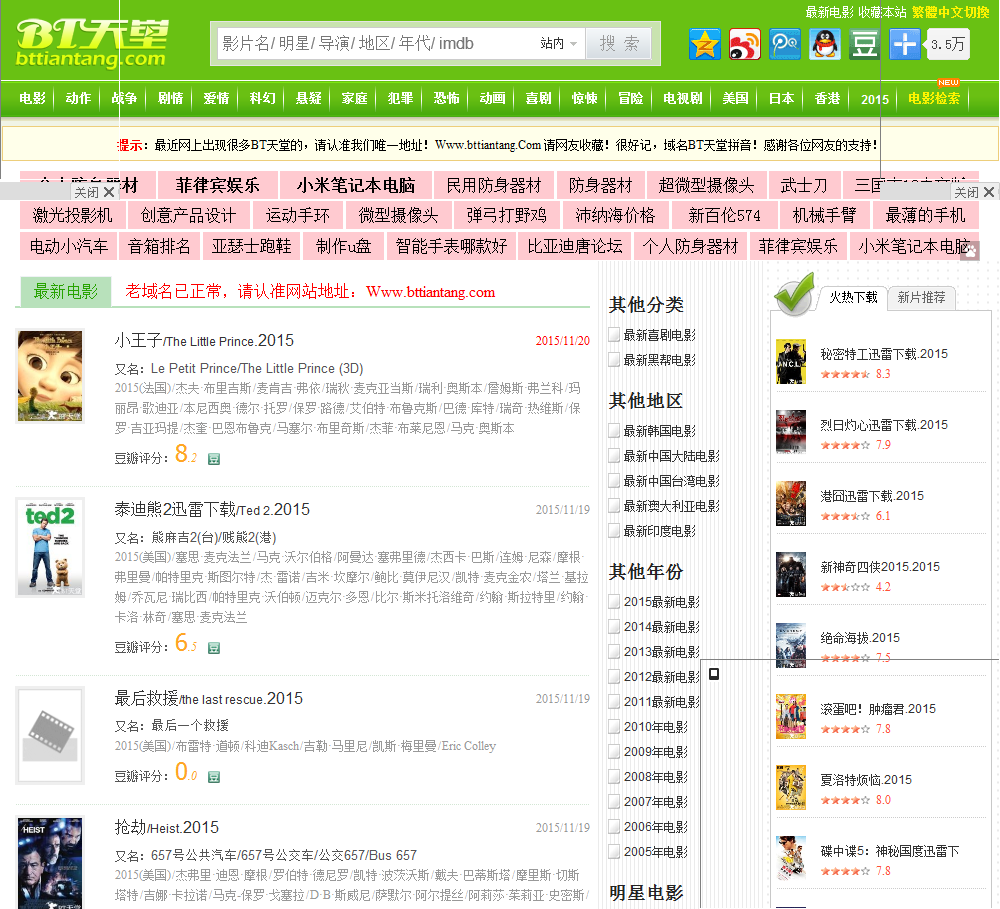The image size is (1000, 909).
Task: Click ad link 激光投影机
Action: [x=72, y=216]
